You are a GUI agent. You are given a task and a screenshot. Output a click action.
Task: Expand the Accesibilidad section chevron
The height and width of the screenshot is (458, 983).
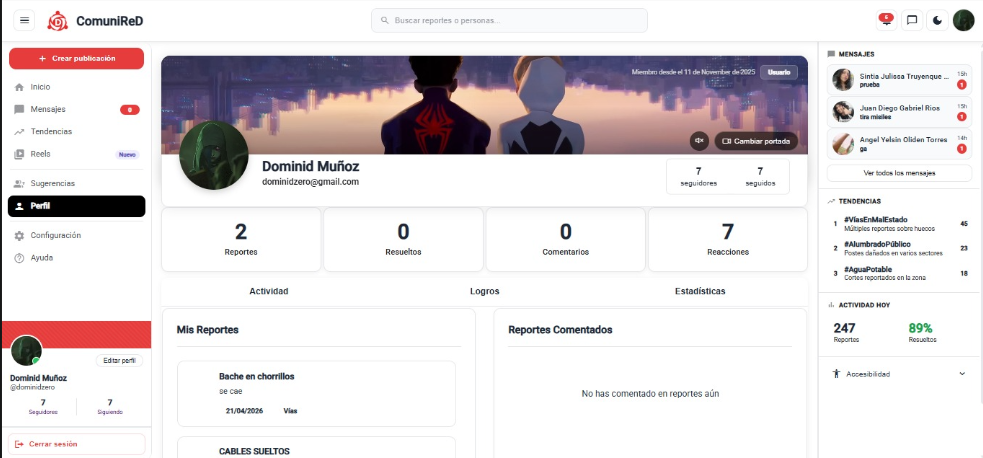[x=962, y=374]
